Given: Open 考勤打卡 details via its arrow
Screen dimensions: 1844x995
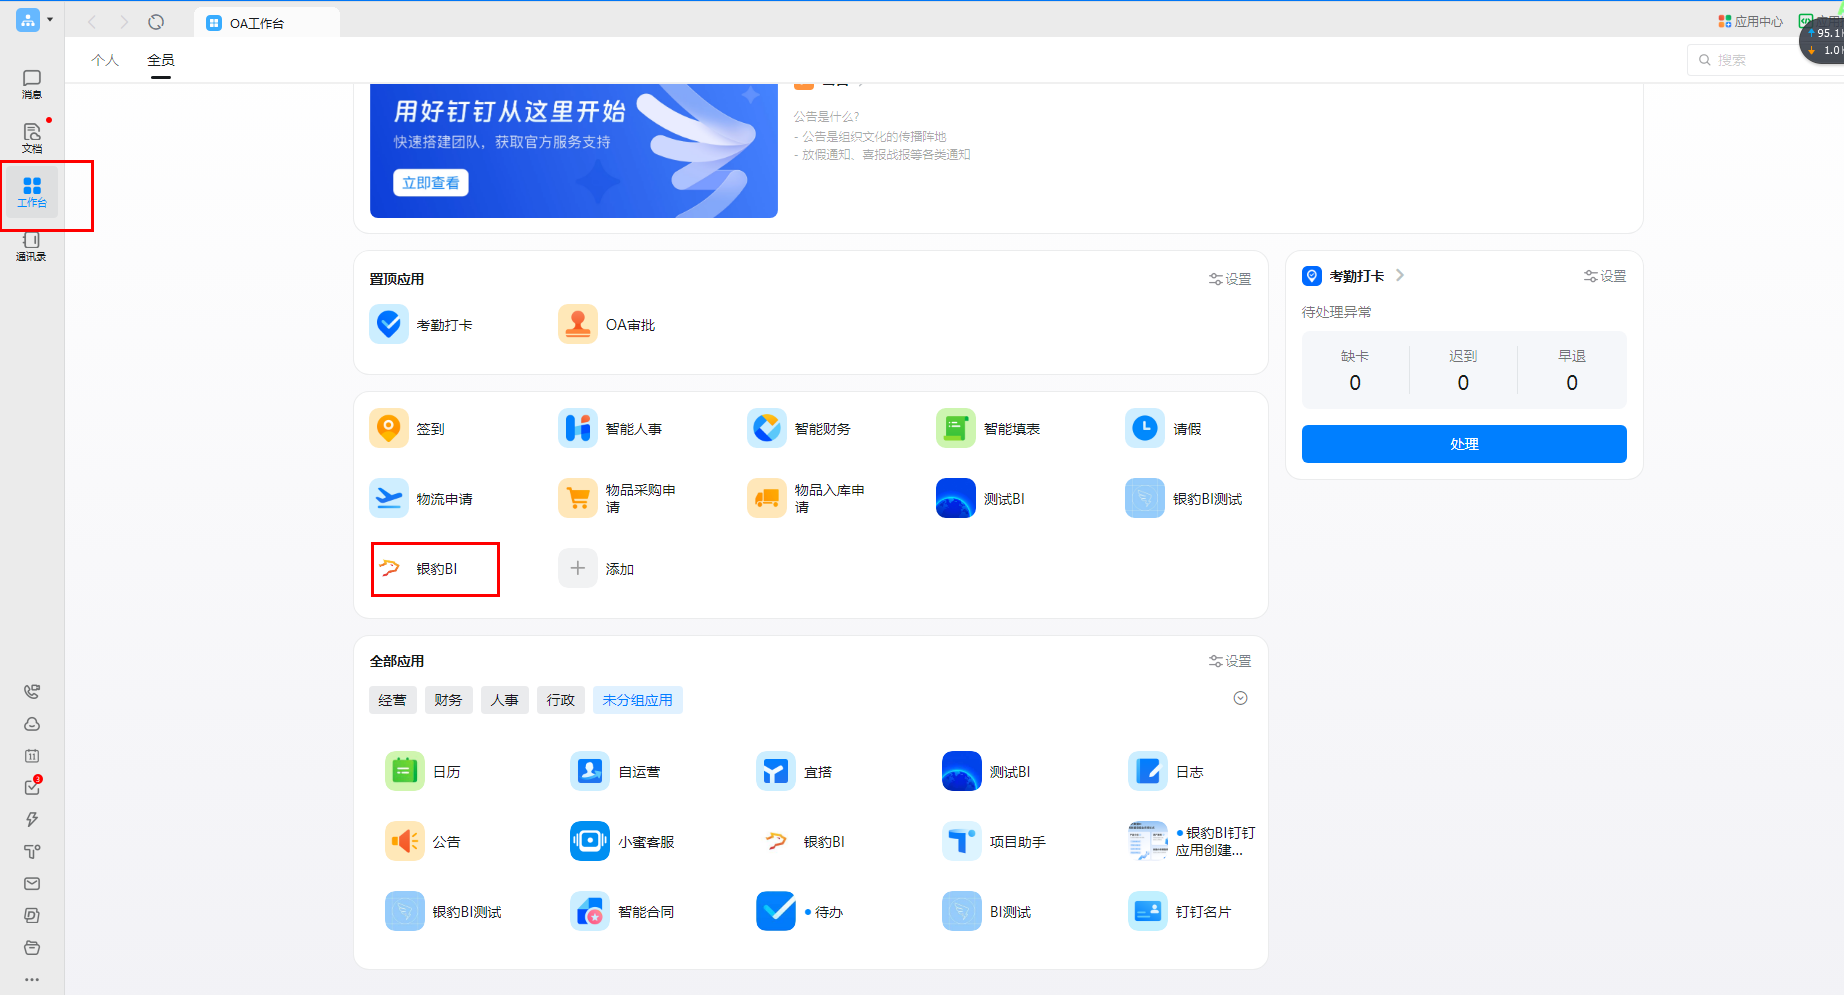Looking at the screenshot, I should pos(1400,275).
